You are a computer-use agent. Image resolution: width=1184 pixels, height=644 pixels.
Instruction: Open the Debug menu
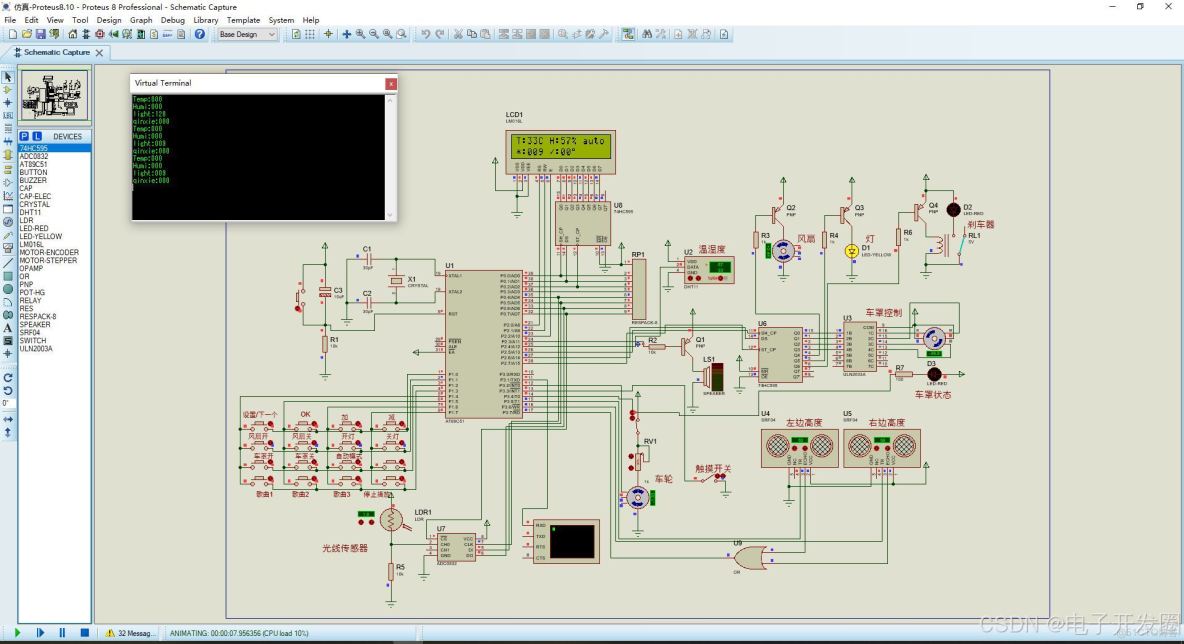coord(172,20)
